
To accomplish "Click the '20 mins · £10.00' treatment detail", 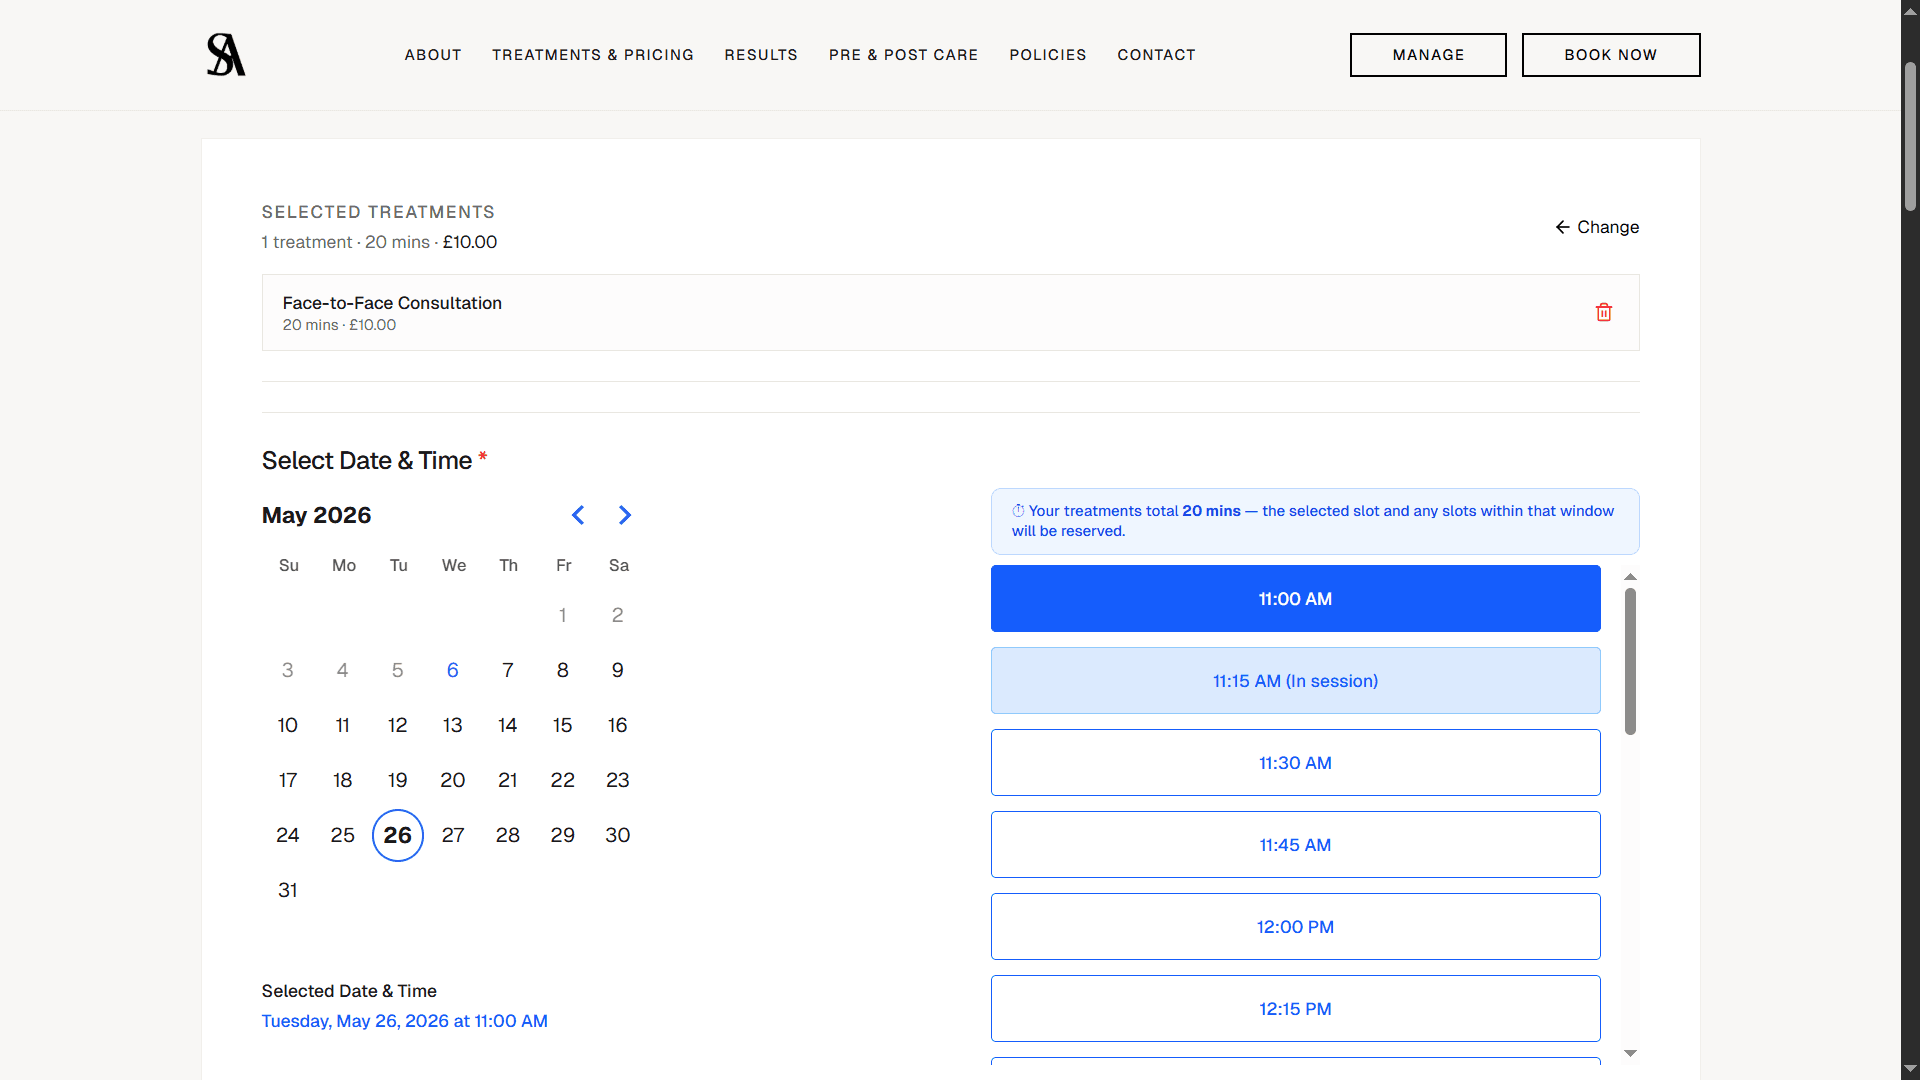I will pos(339,325).
